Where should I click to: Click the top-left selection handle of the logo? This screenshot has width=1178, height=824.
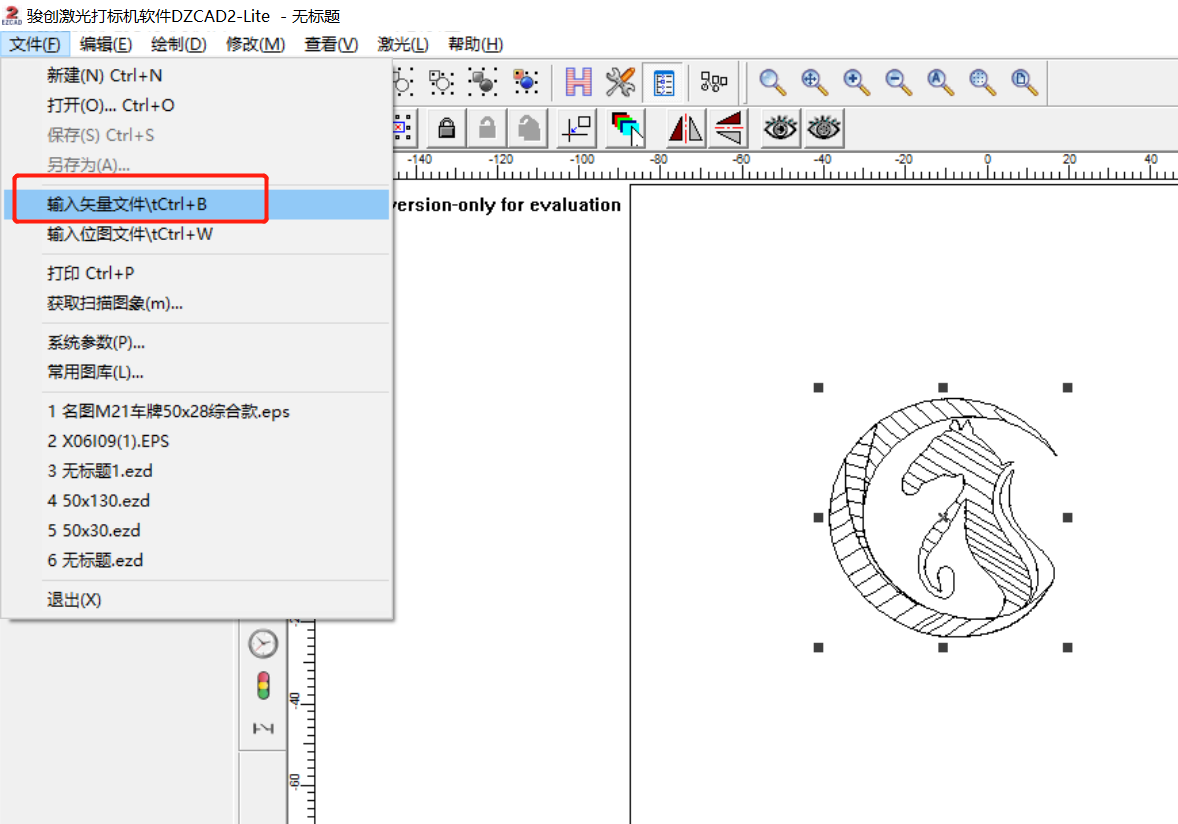[819, 388]
